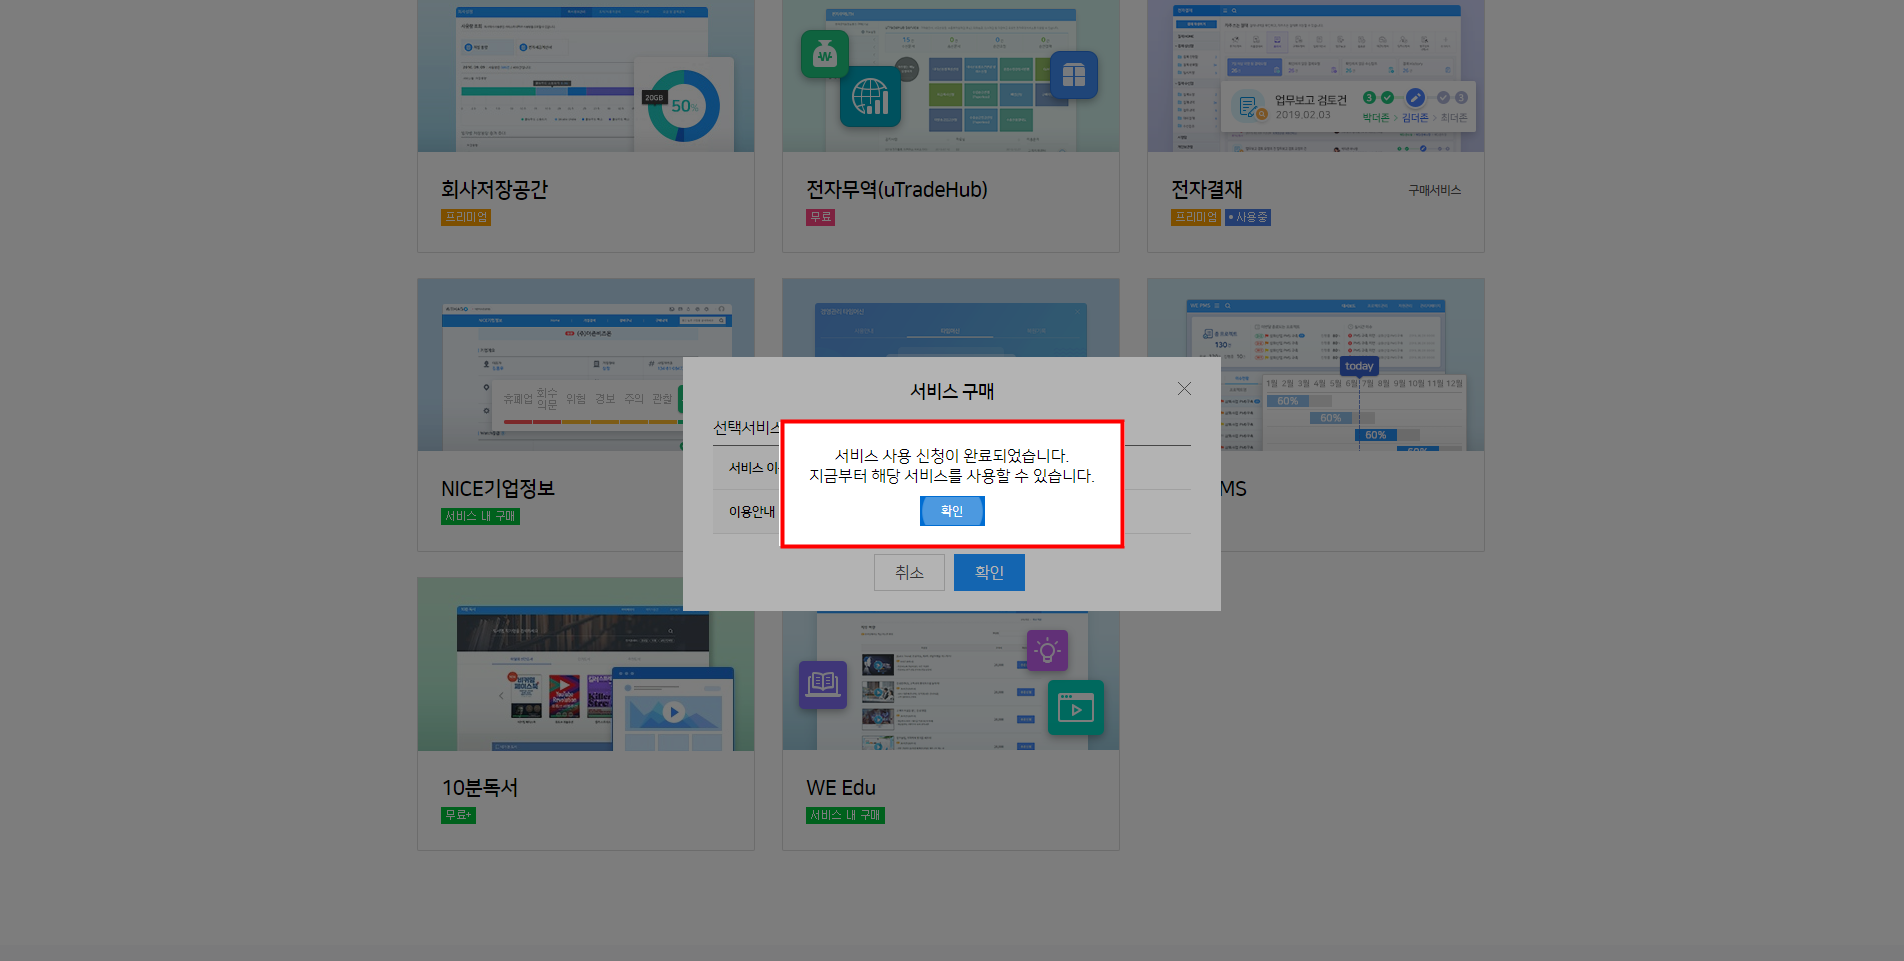
Task: Click the 50% donut chart icon
Action: pyautogui.click(x=684, y=106)
